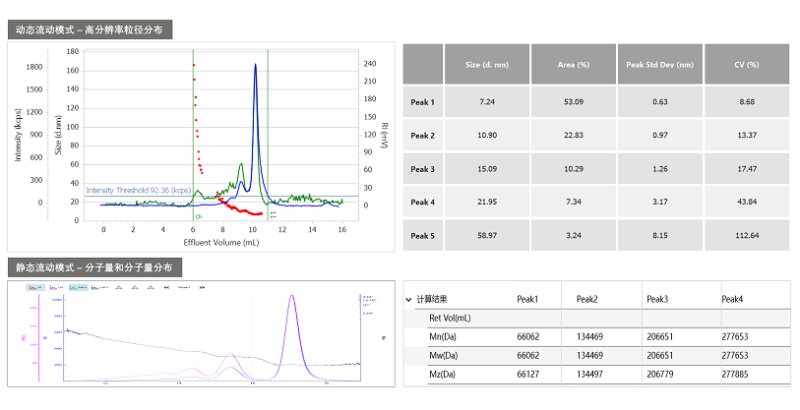
Task: Click the Intensity Threshold 92.36 line label
Action: pos(138,190)
